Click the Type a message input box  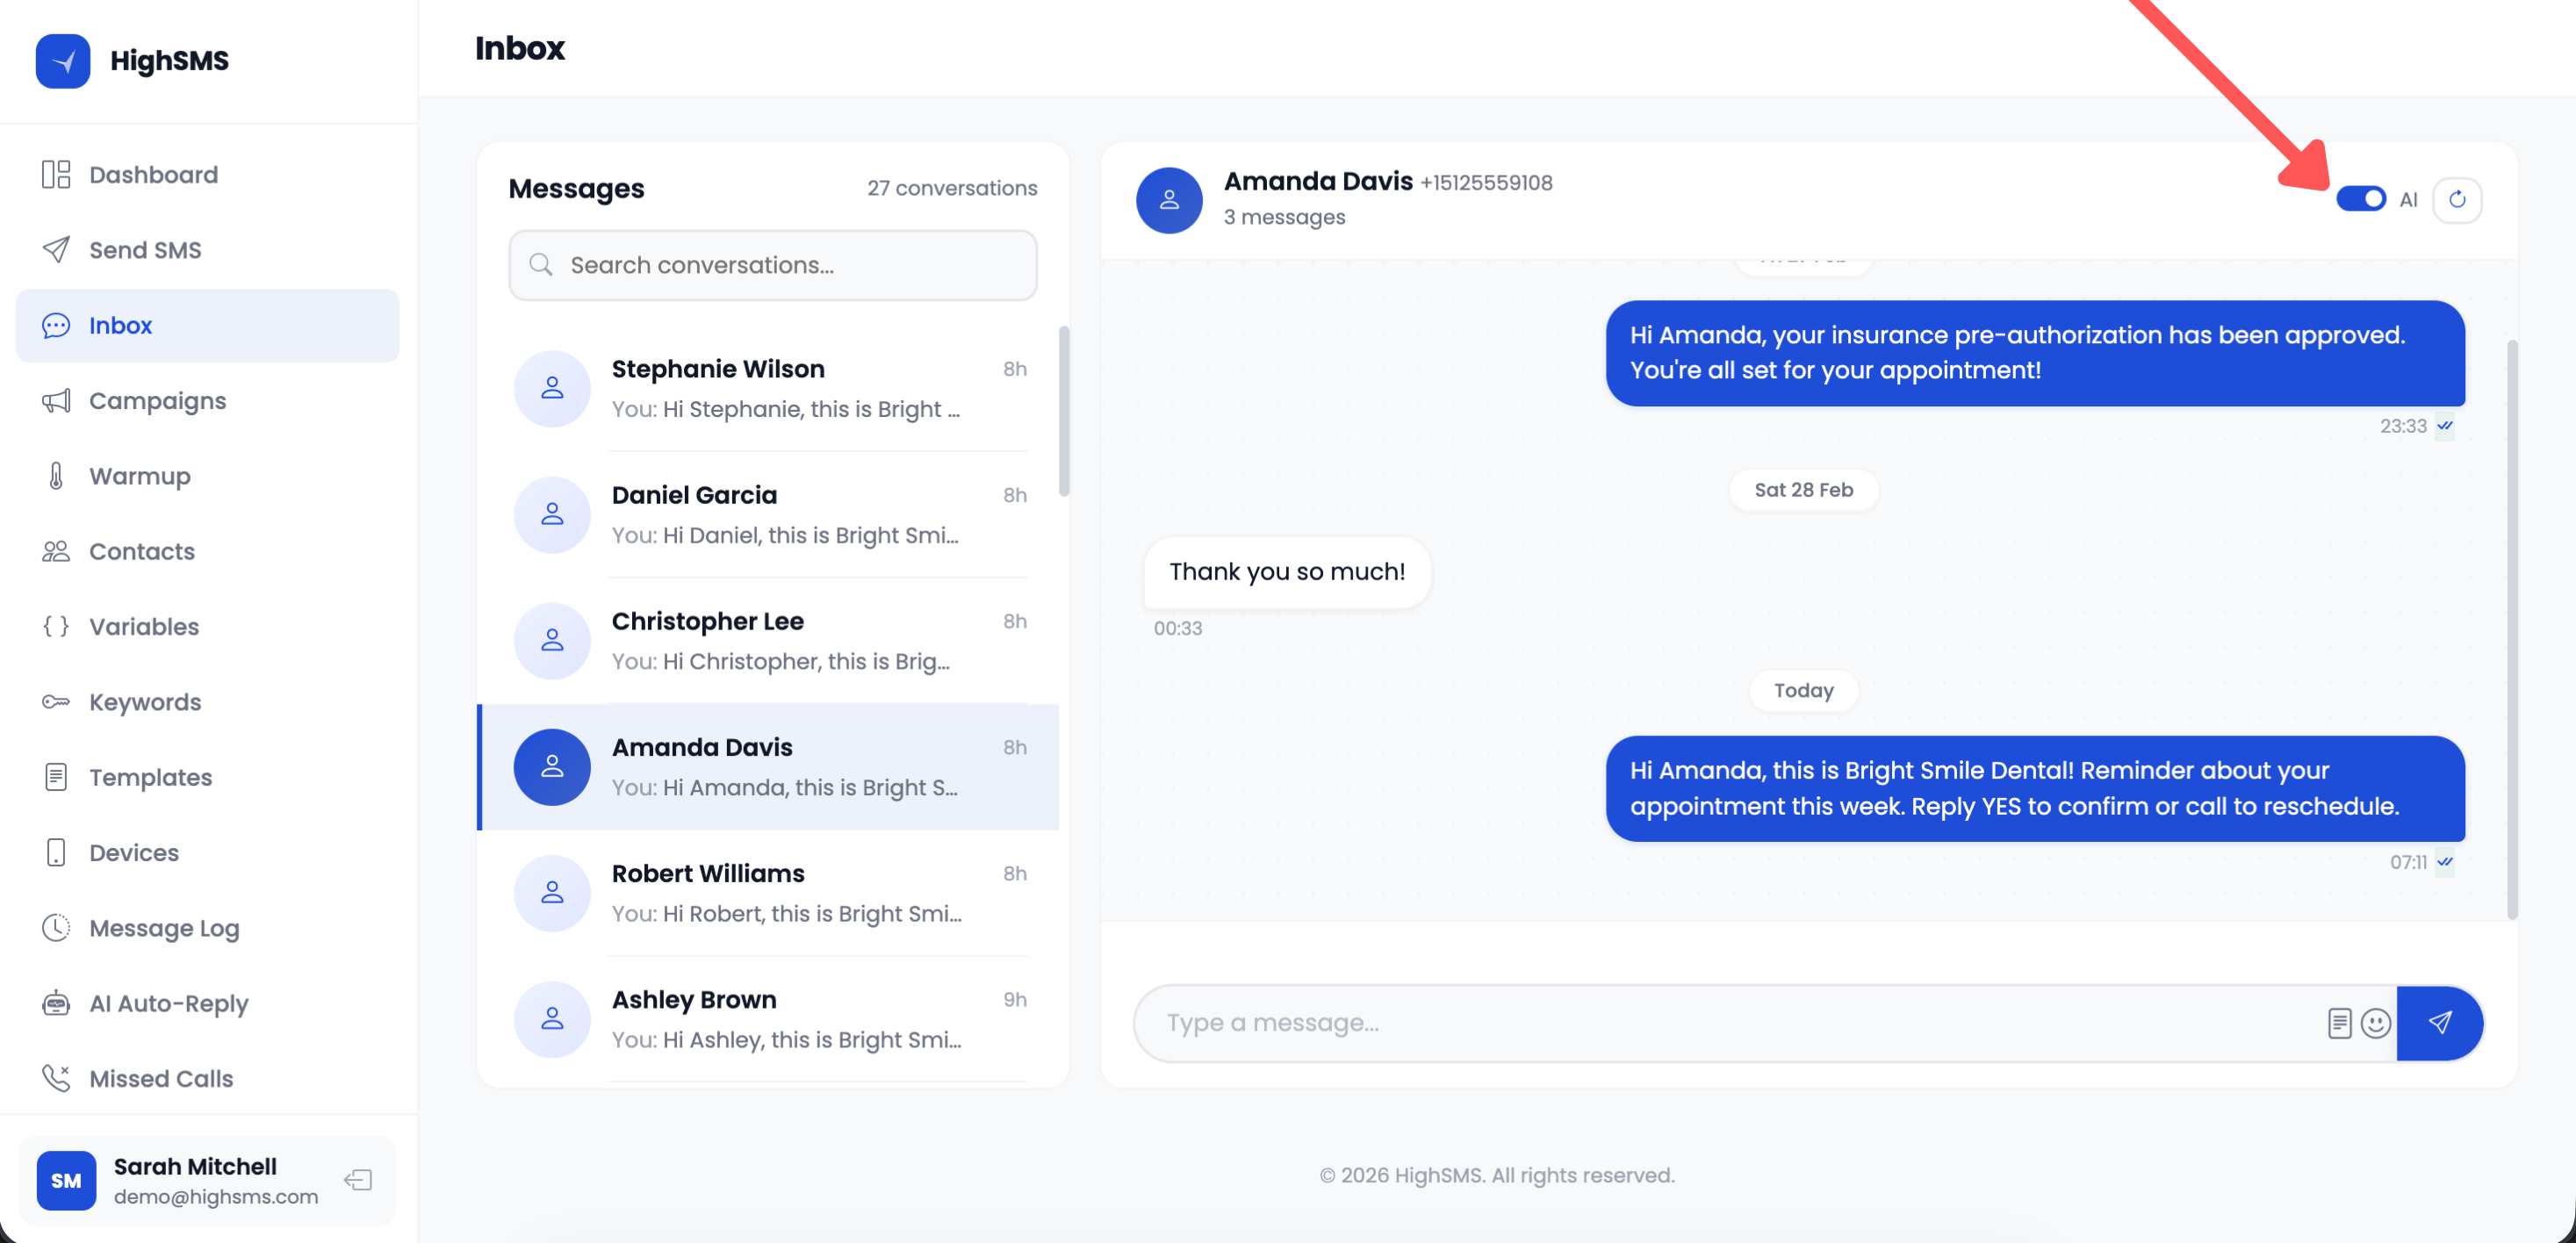[1700, 1022]
